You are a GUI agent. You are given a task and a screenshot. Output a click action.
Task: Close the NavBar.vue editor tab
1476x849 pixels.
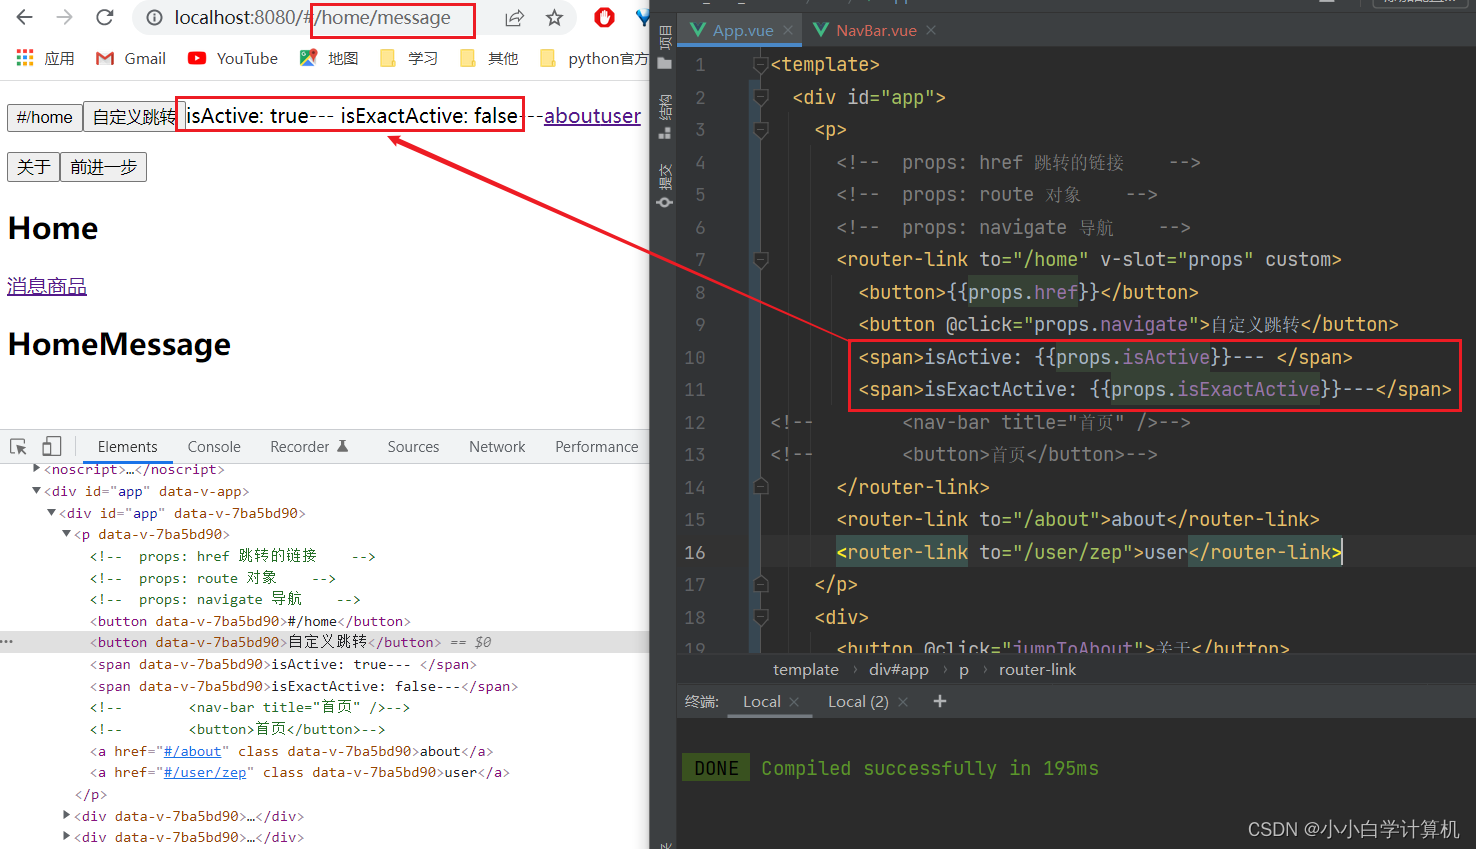931,30
